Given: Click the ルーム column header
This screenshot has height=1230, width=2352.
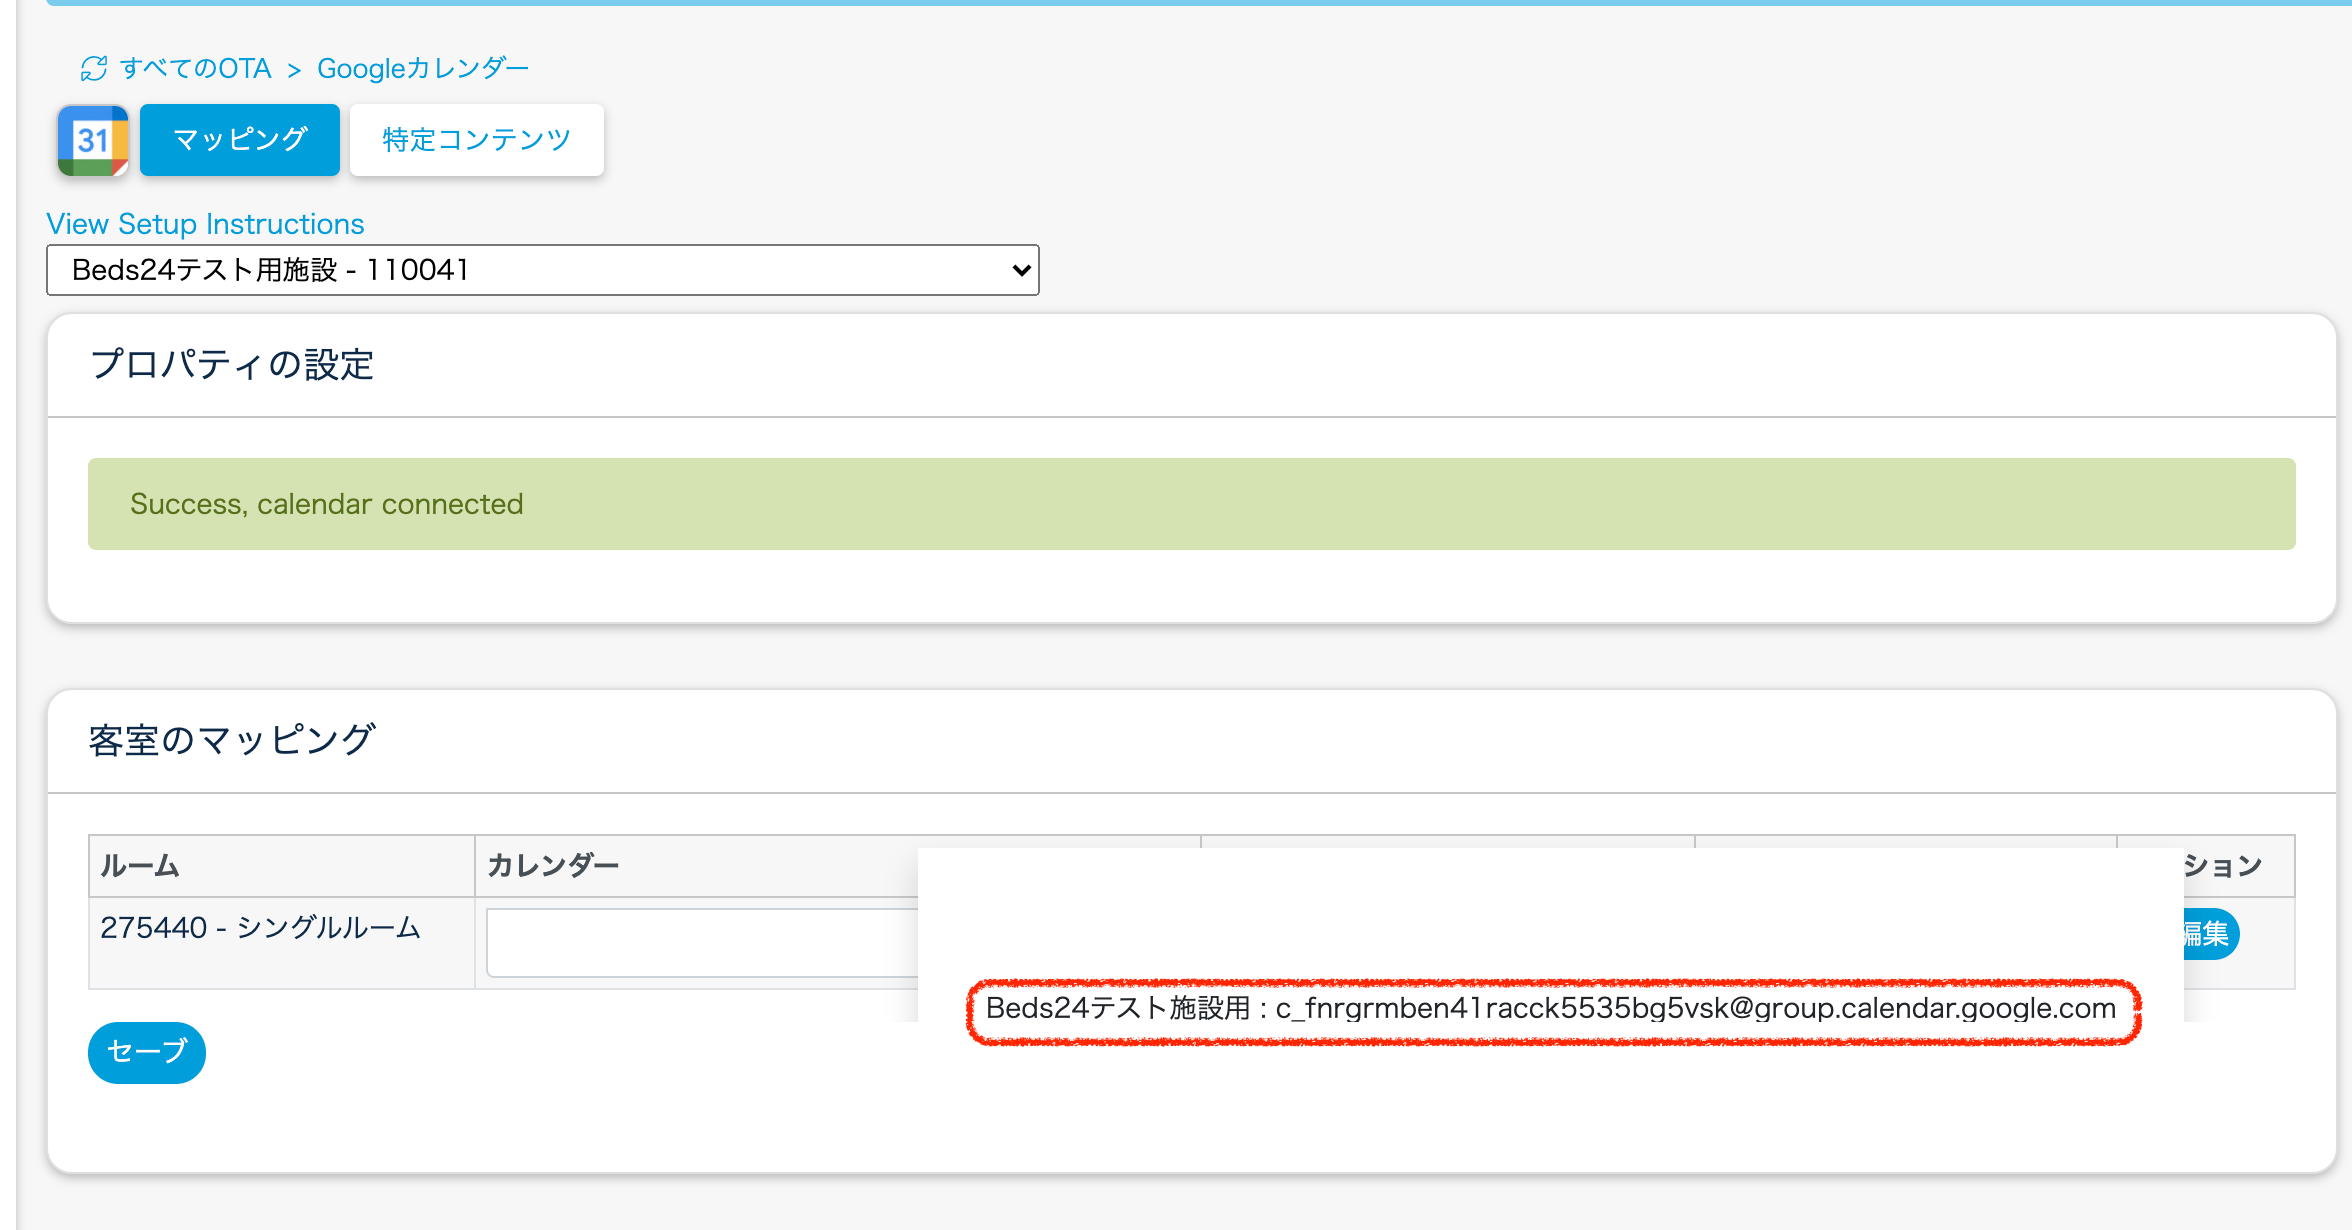Looking at the screenshot, I should pos(140,866).
